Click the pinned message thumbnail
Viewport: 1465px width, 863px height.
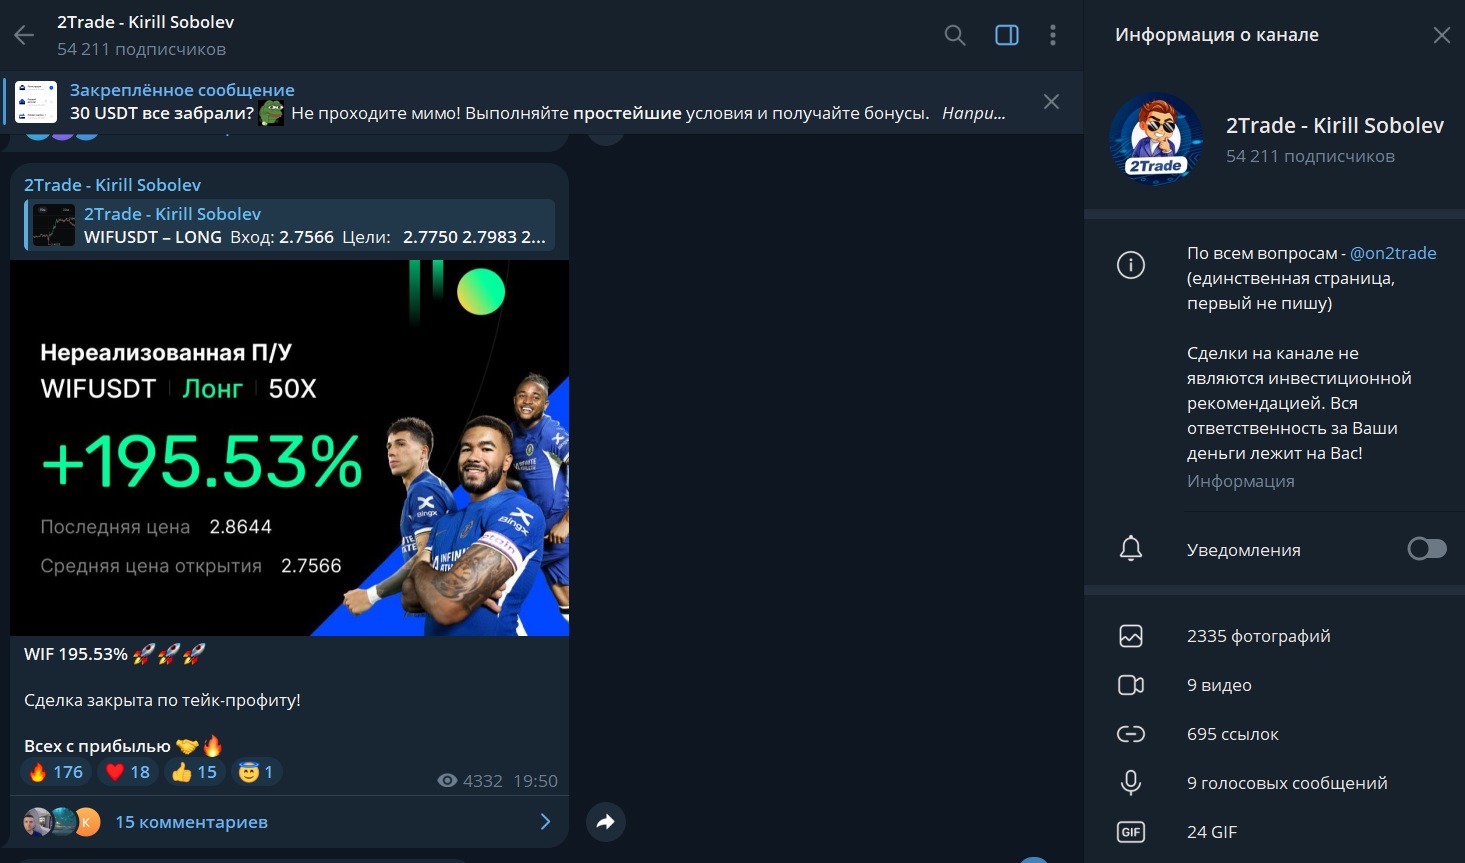coord(36,102)
